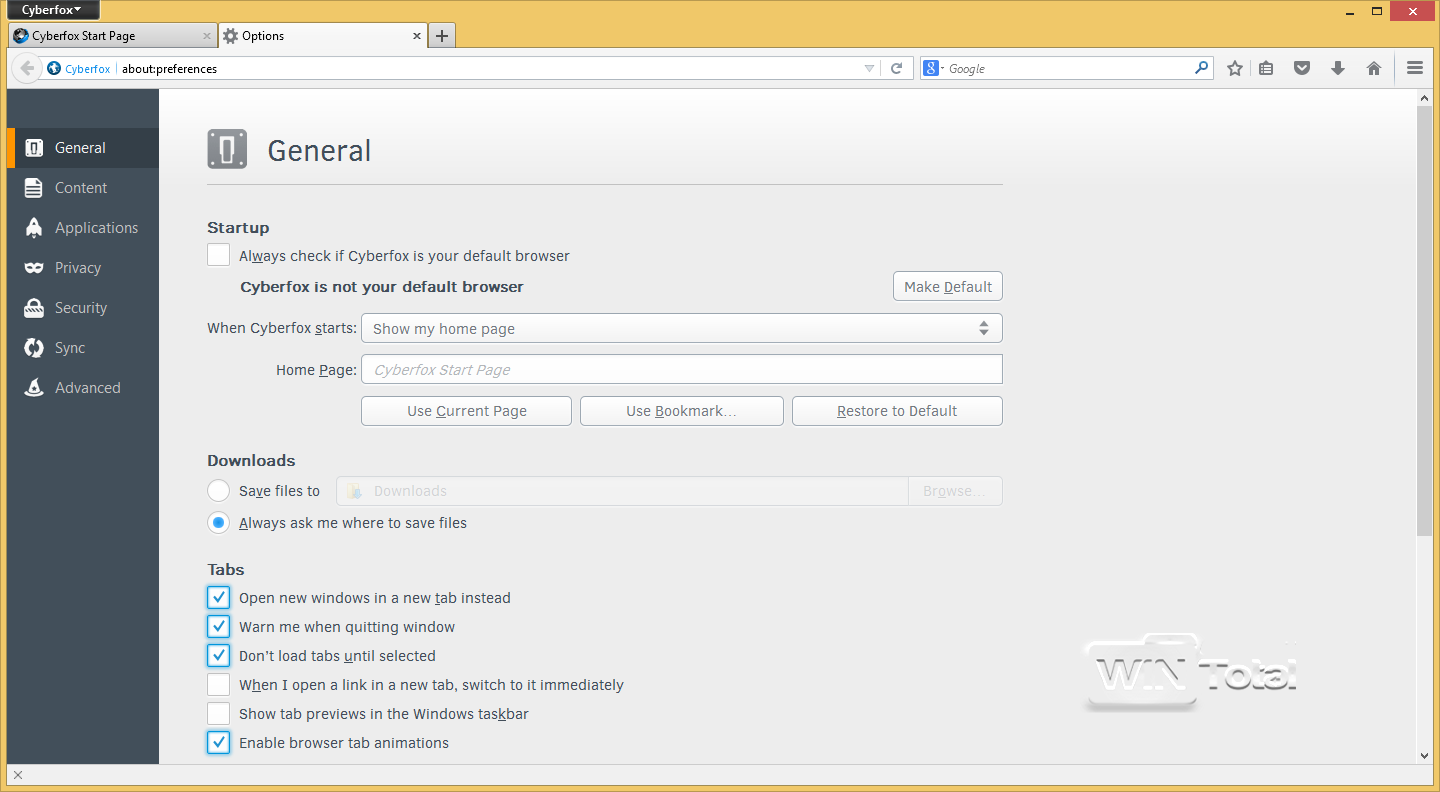The image size is (1440, 792).
Task: Open the Advanced preferences category
Action: click(x=83, y=388)
